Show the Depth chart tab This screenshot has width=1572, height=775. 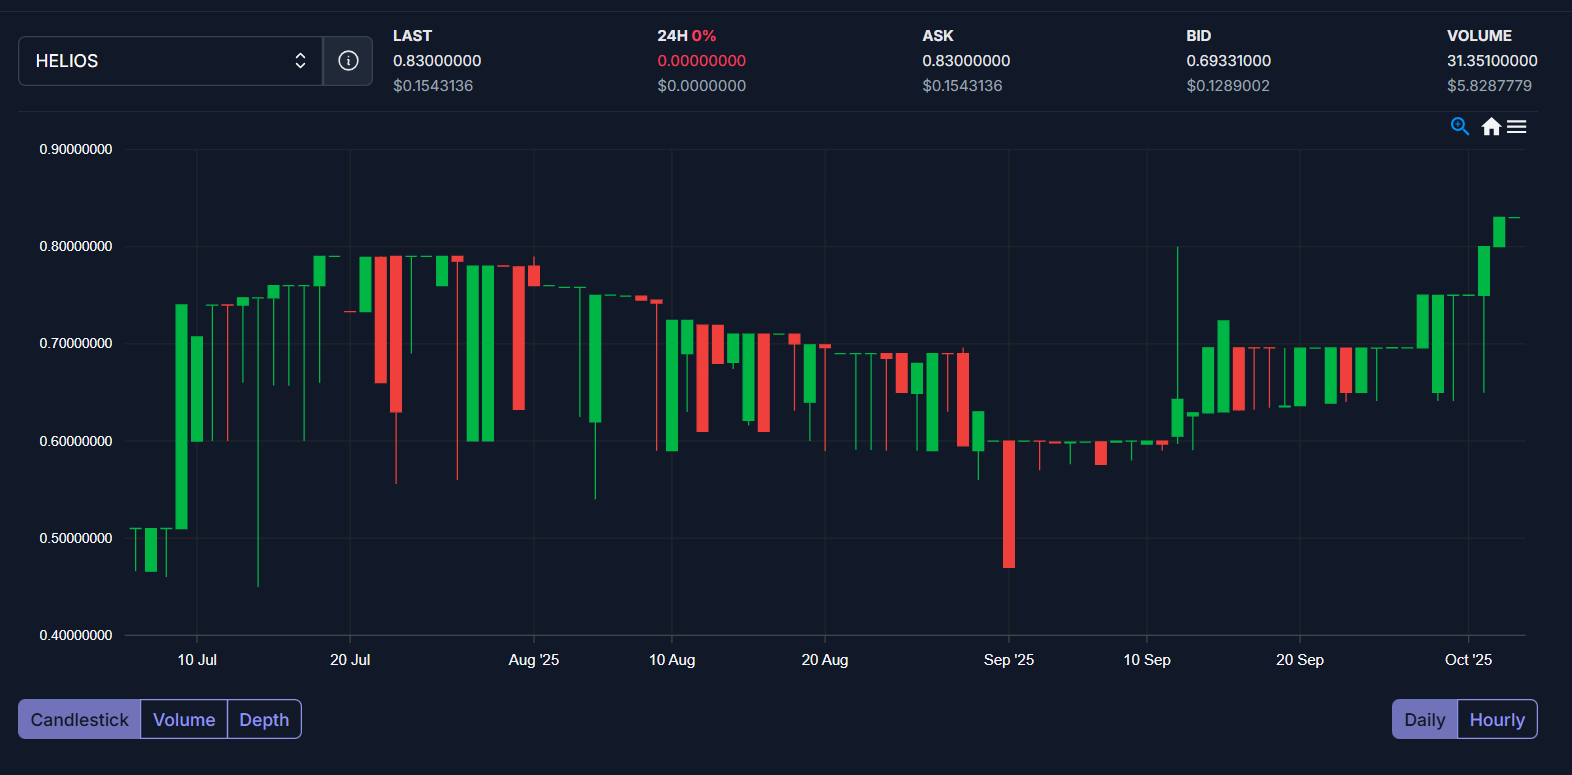point(264,719)
